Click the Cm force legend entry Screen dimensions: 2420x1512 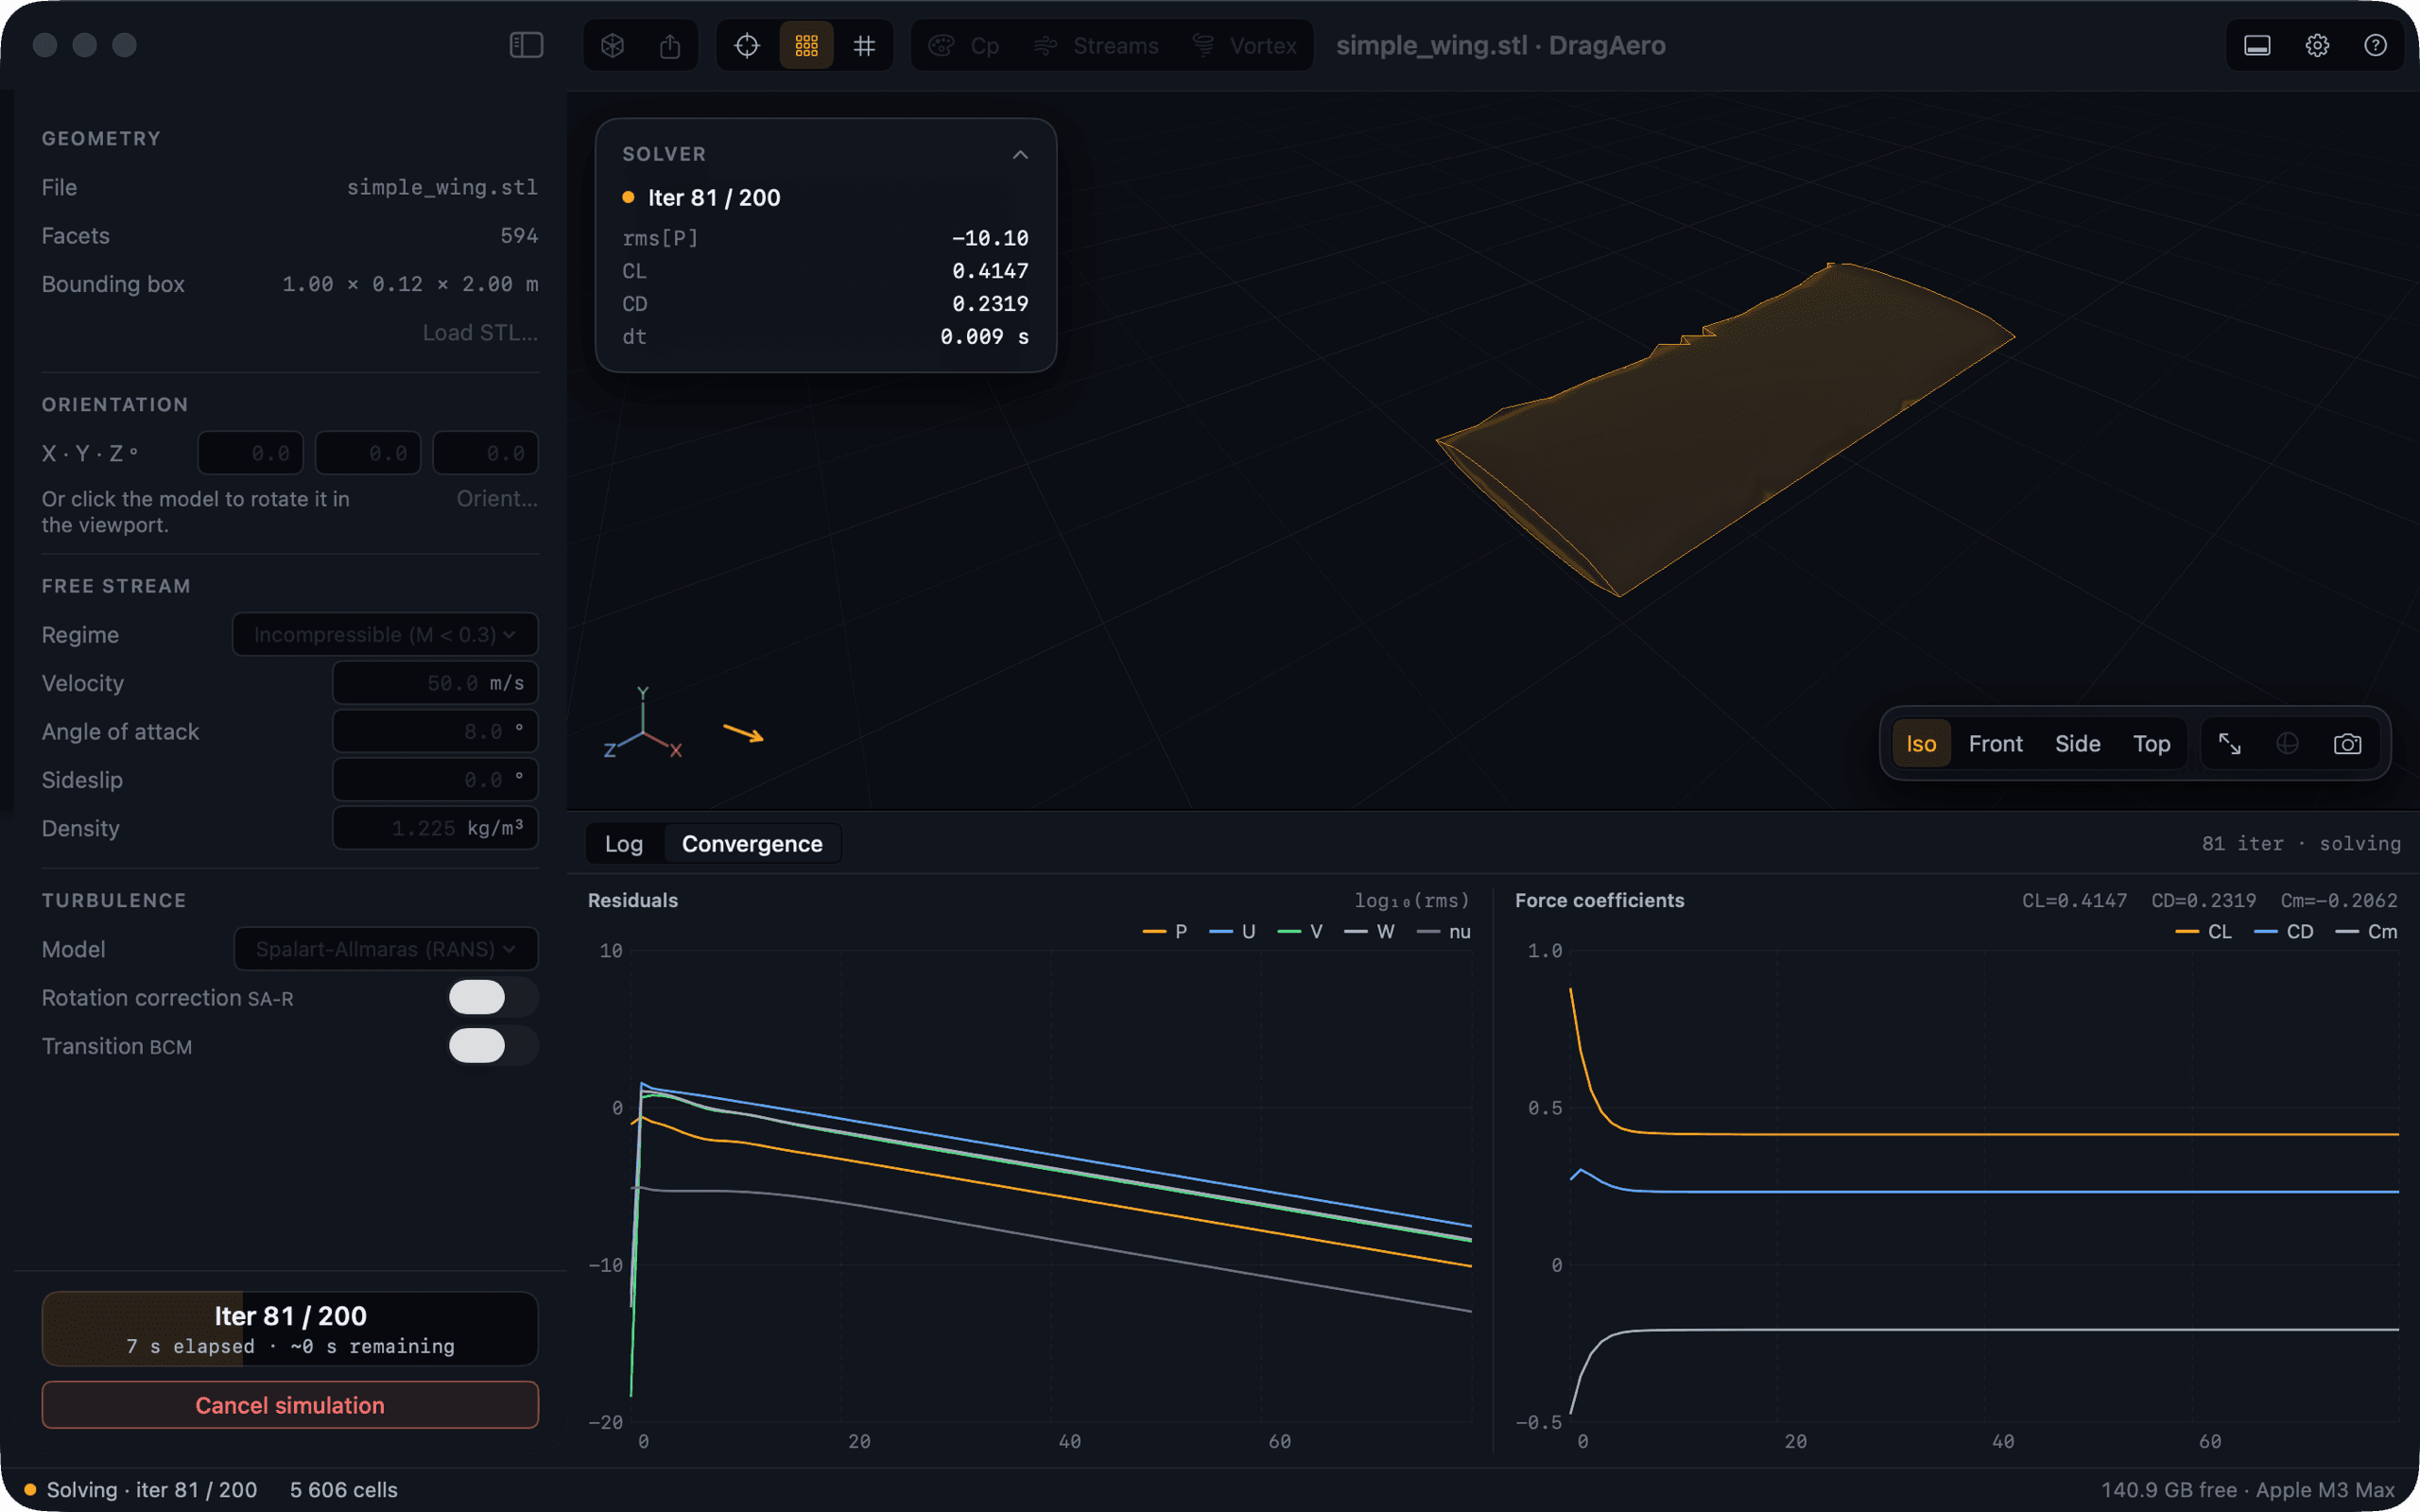pyautogui.click(x=2365, y=931)
